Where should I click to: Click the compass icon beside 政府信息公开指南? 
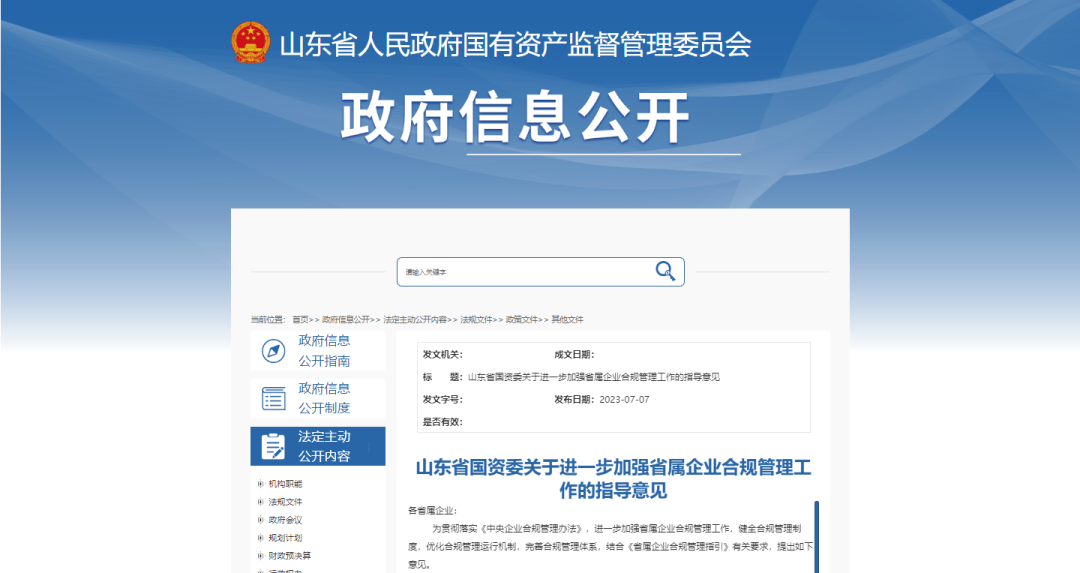(273, 351)
